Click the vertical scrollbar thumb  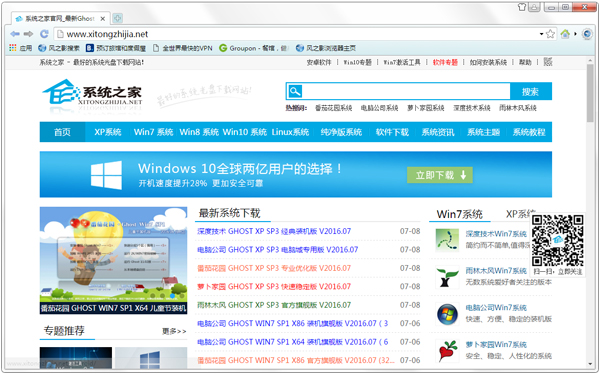[590, 93]
